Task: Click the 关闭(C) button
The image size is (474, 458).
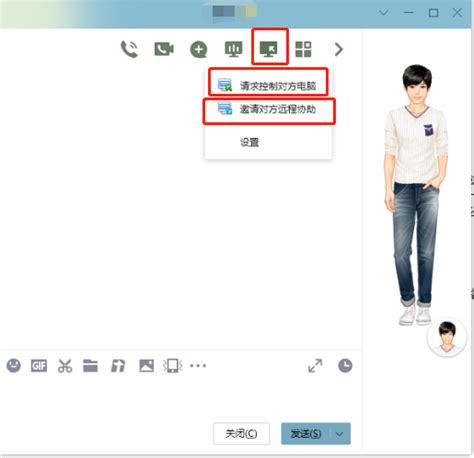Action: 241,433
